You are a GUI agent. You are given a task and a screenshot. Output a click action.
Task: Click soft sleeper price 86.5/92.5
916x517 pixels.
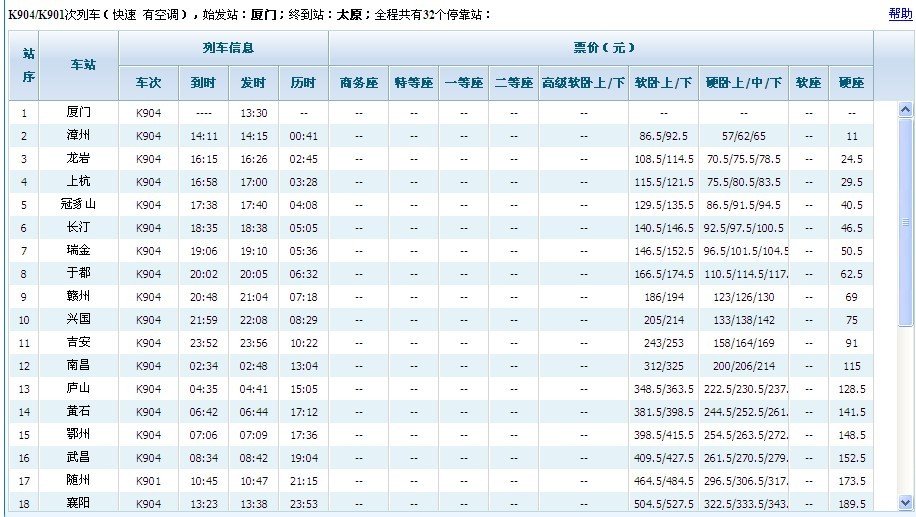click(x=664, y=136)
